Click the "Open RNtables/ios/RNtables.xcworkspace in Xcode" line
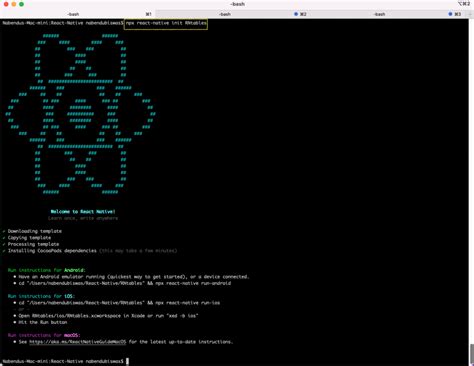Viewport: 474px width, 366px height. (106, 316)
